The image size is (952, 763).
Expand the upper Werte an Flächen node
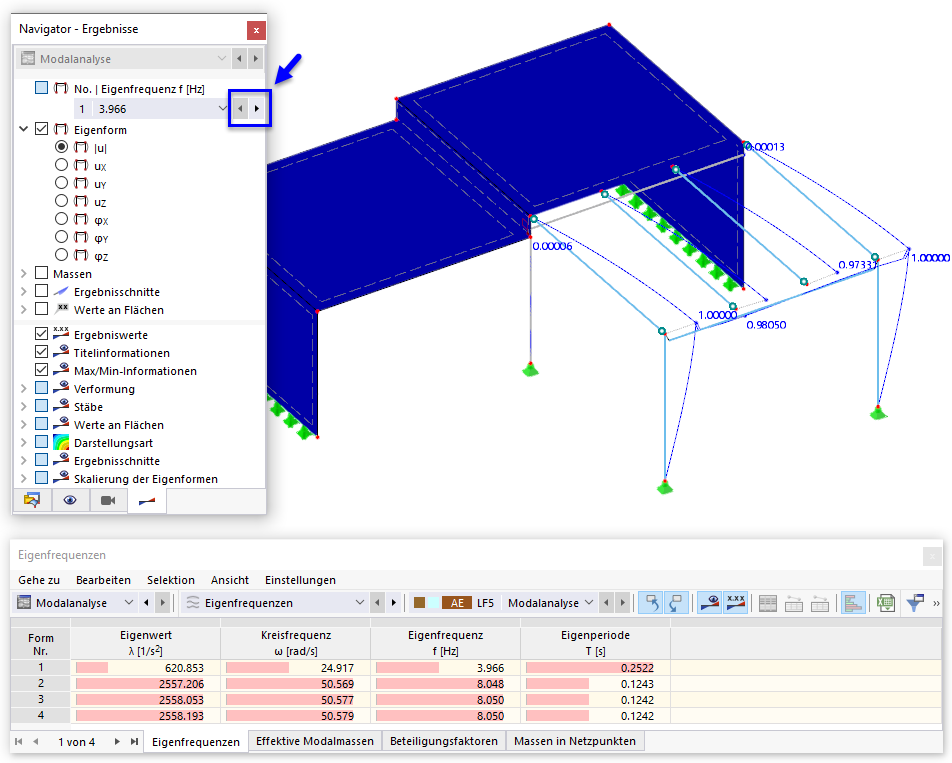point(24,310)
